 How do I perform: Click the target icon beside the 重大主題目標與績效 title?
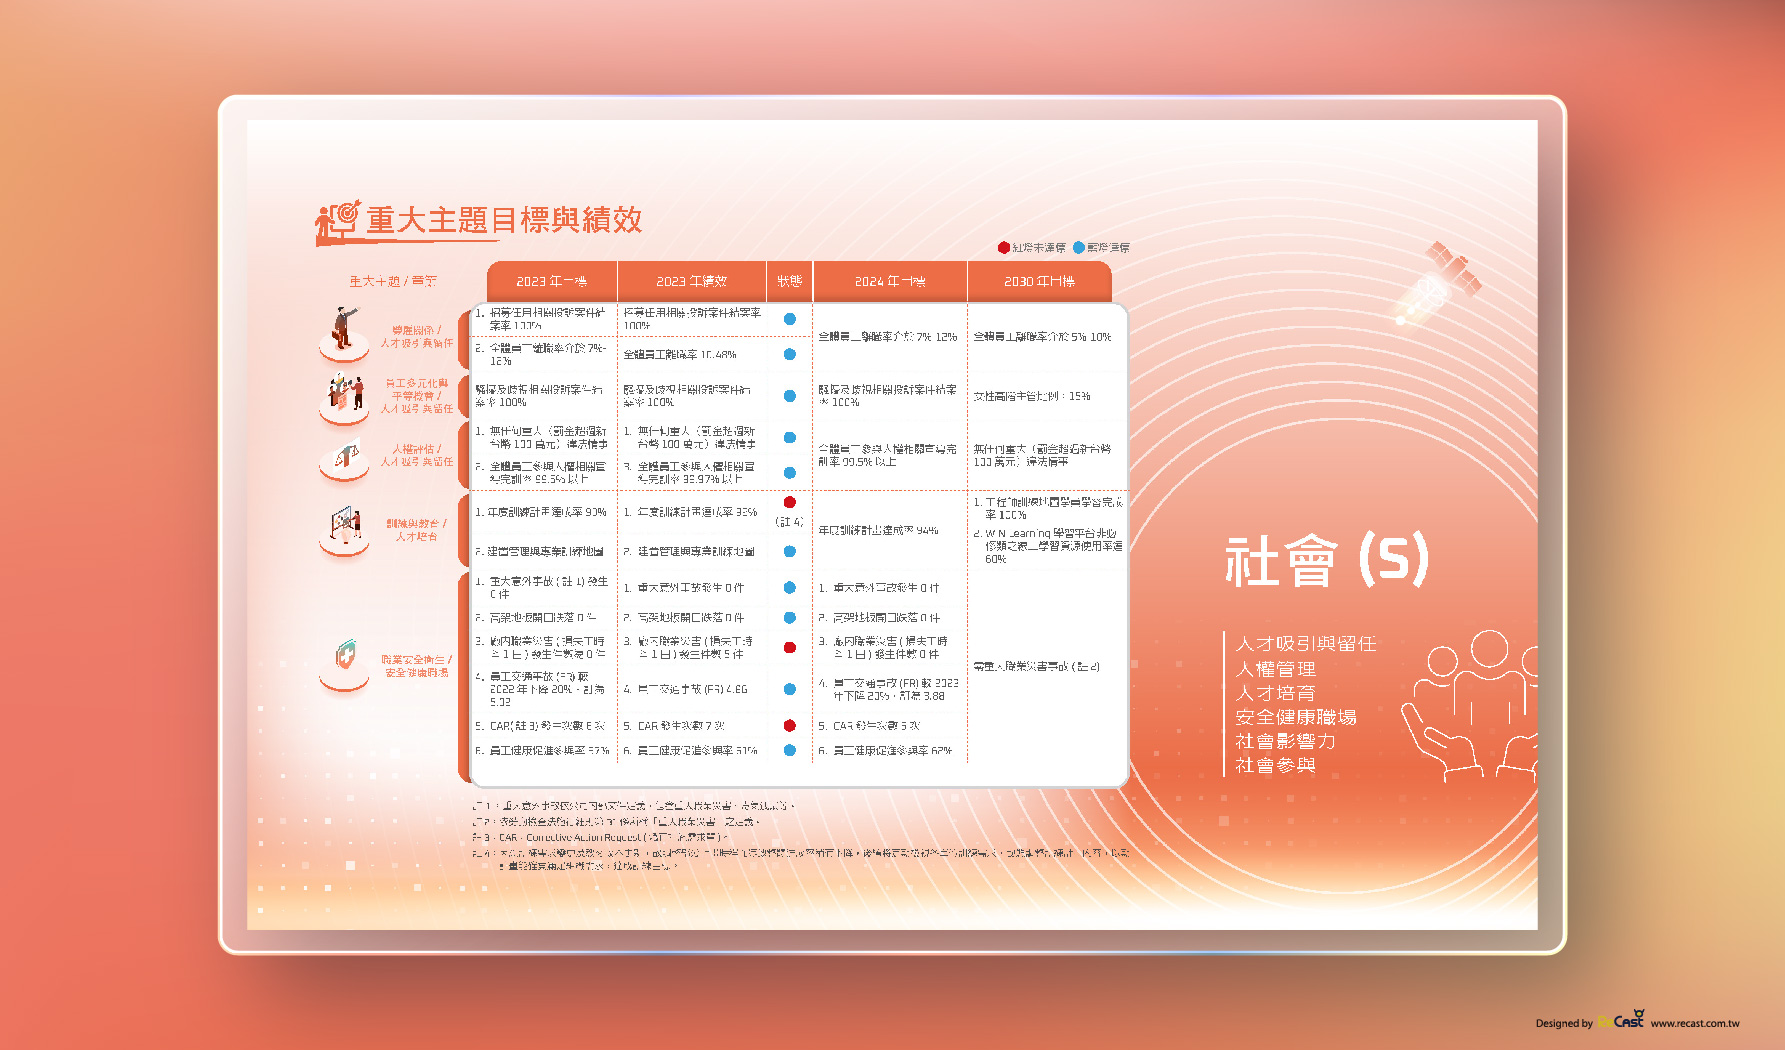(x=337, y=222)
